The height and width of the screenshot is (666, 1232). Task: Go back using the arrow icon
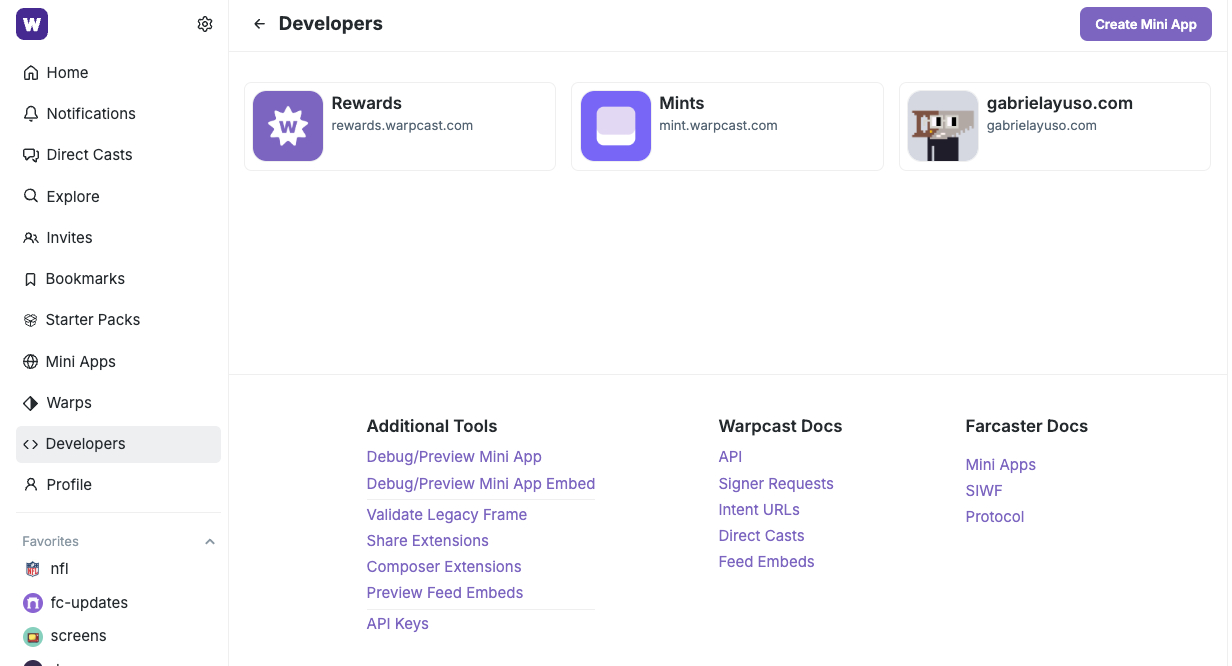point(259,24)
